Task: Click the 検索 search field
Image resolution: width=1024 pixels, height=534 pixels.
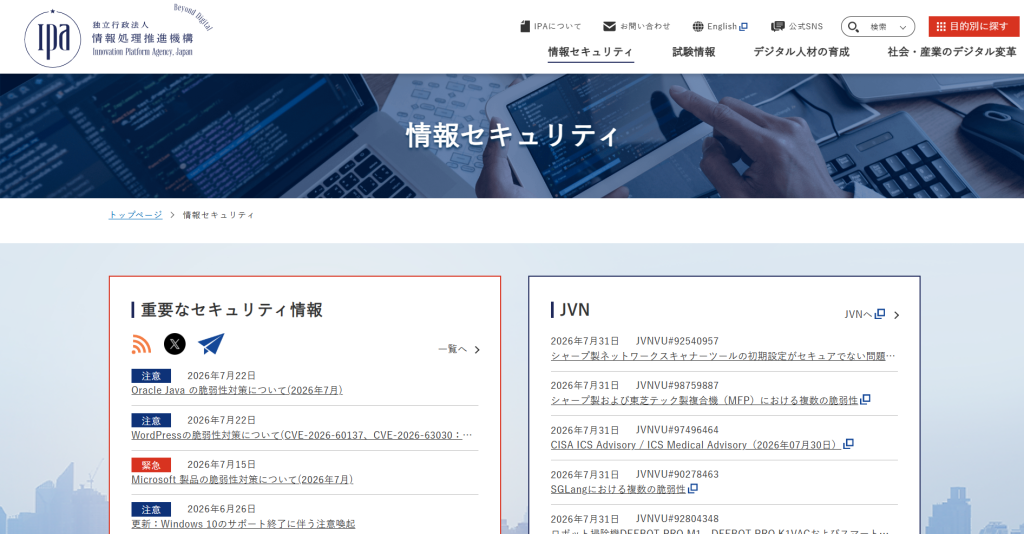Action: tap(878, 27)
